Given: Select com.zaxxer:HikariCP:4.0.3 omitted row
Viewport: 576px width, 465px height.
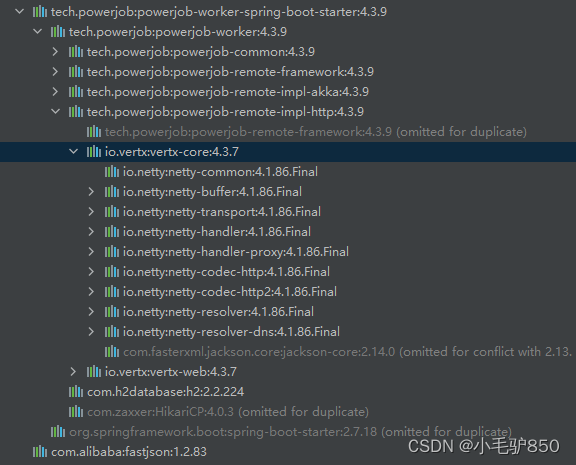Looking at the screenshot, I should pos(288,412).
